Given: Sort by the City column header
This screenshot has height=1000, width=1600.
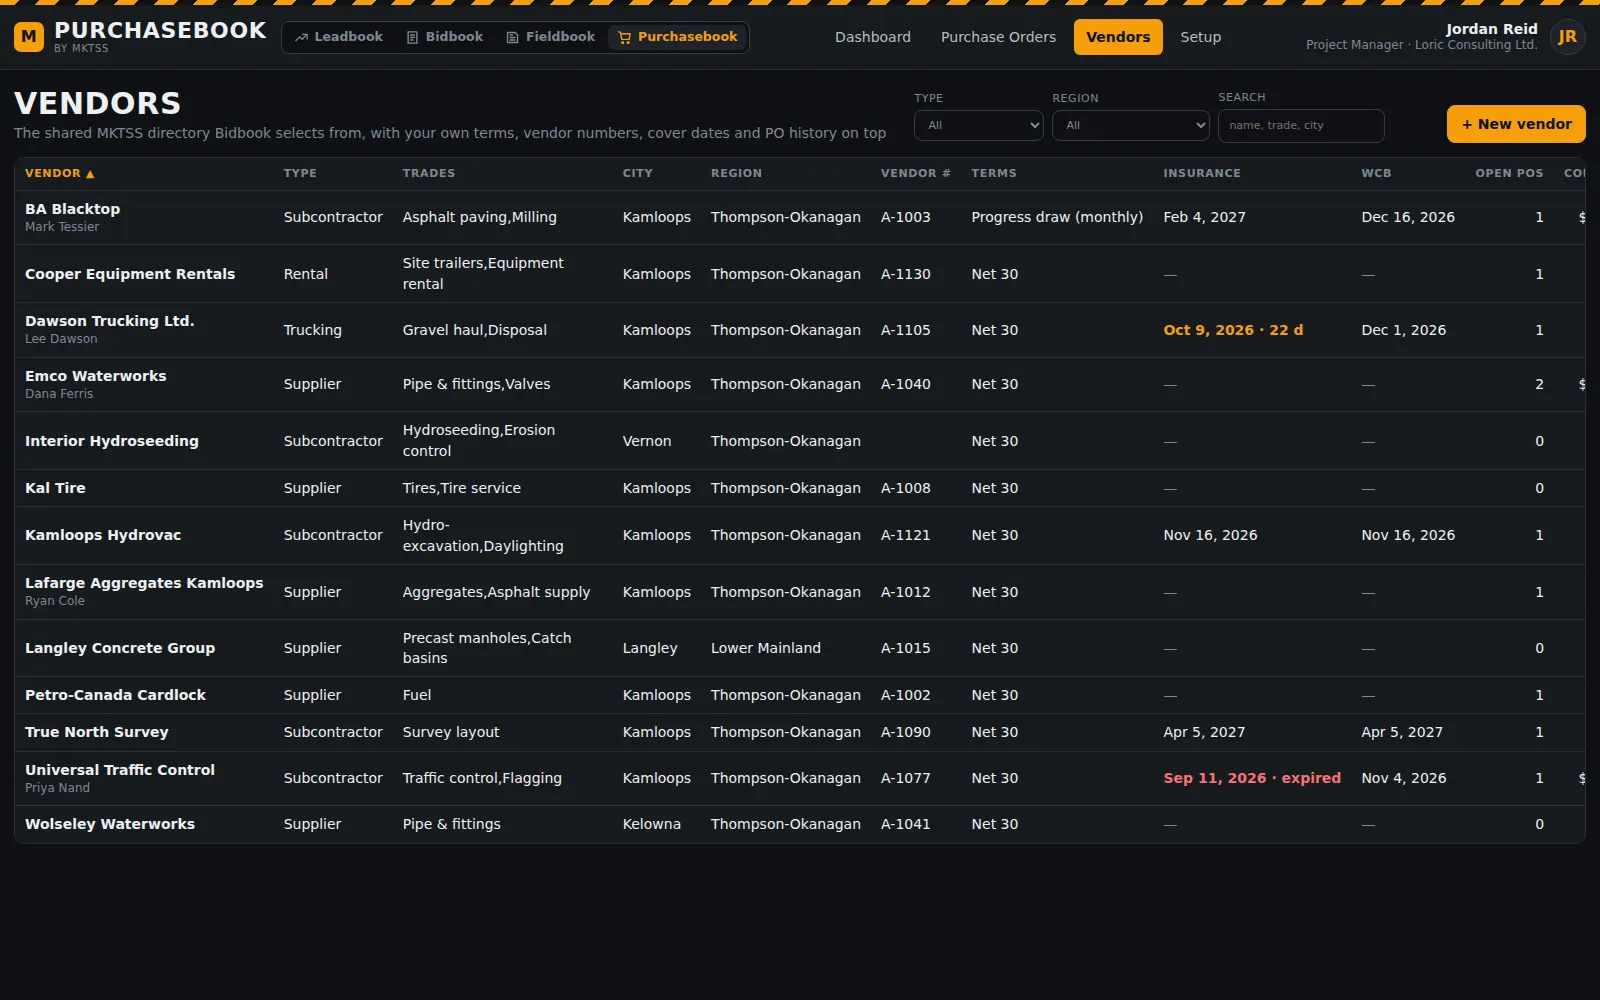Looking at the screenshot, I should coord(637,173).
